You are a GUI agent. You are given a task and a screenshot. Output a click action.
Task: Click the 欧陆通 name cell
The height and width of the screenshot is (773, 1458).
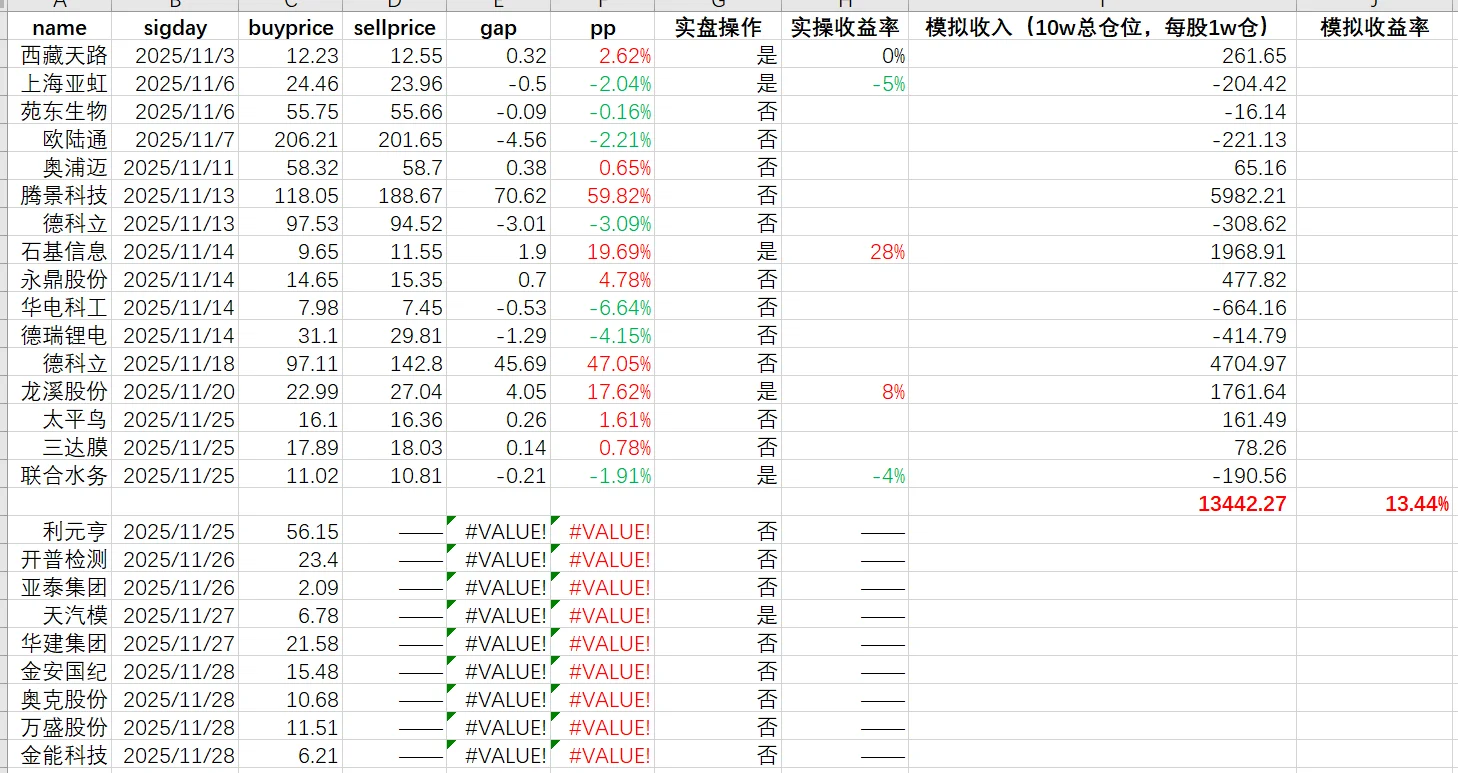coord(59,139)
